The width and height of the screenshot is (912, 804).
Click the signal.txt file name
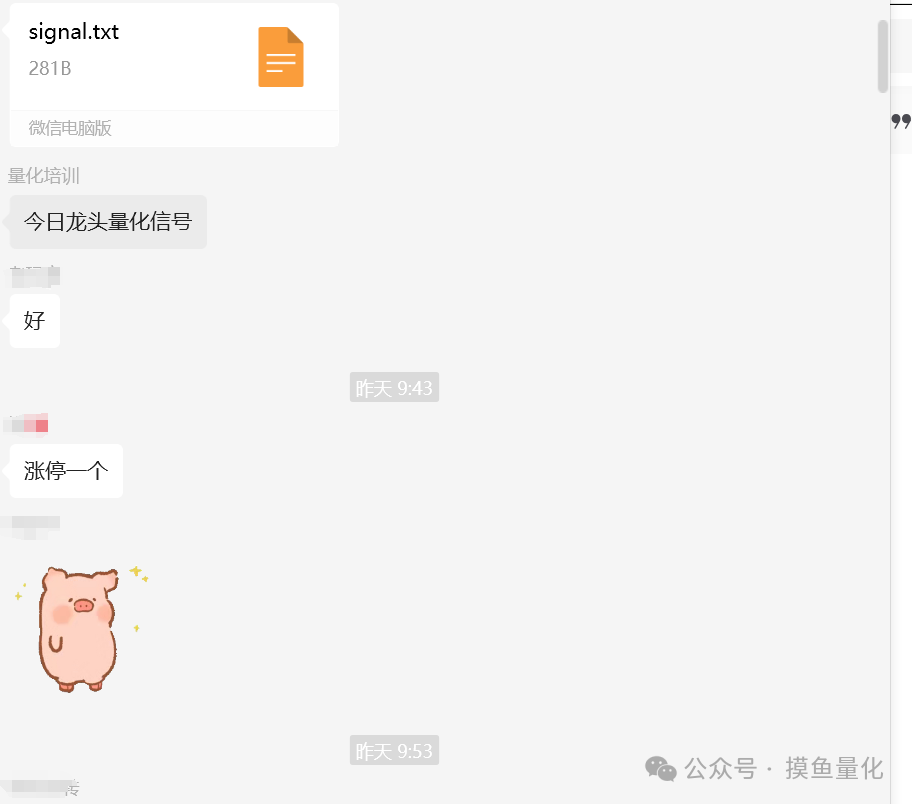coord(74,32)
